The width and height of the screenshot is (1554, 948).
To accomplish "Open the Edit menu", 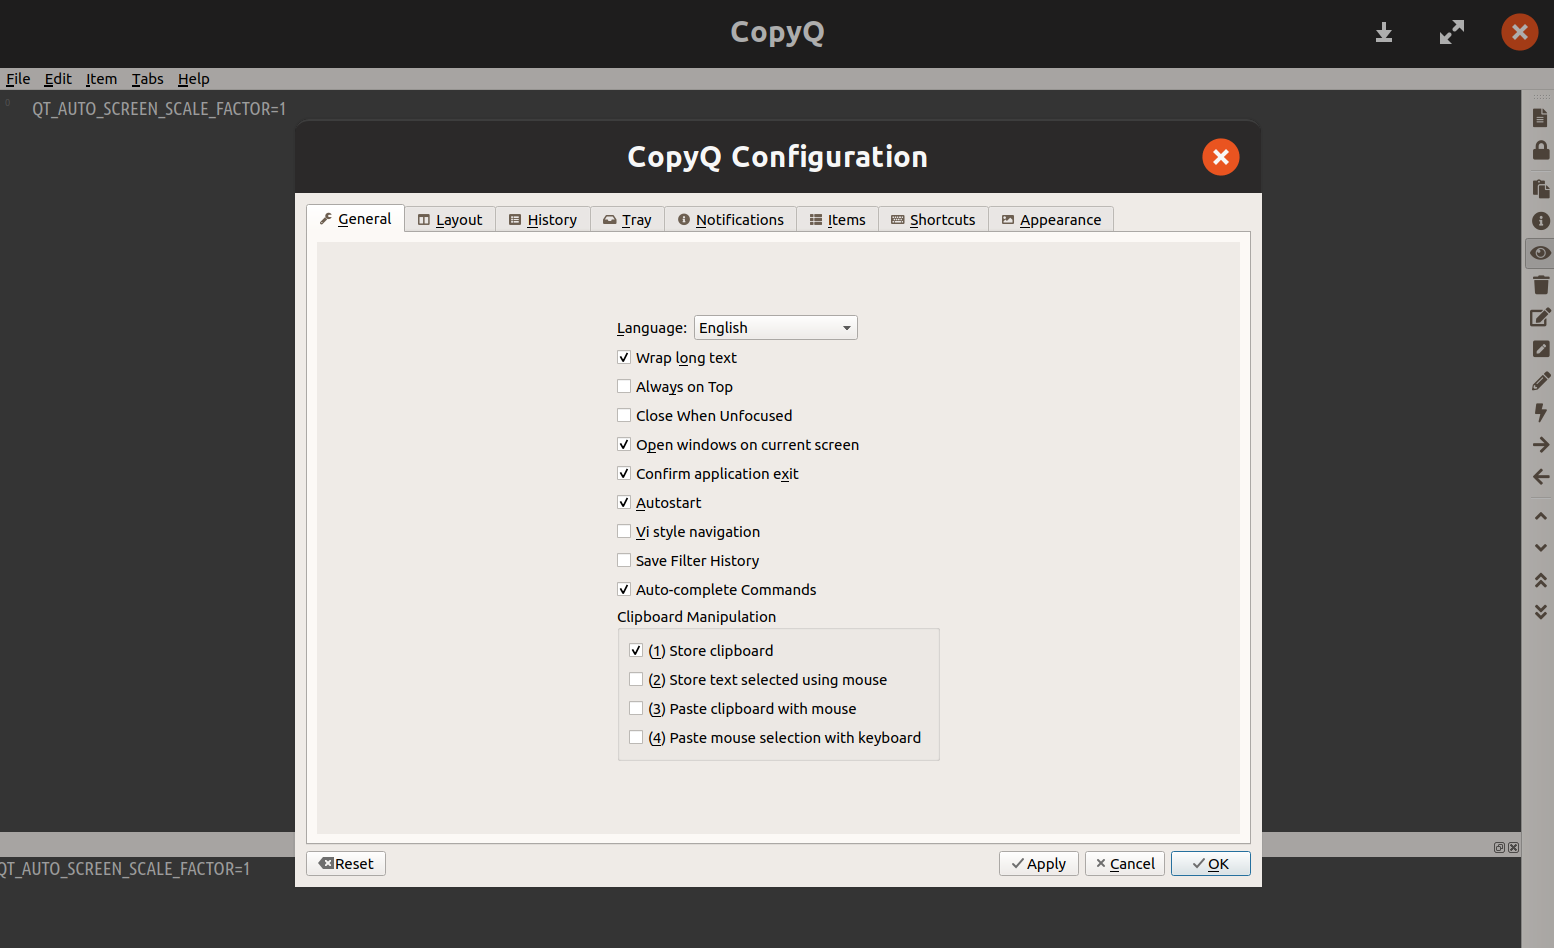I will pyautogui.click(x=58, y=79).
